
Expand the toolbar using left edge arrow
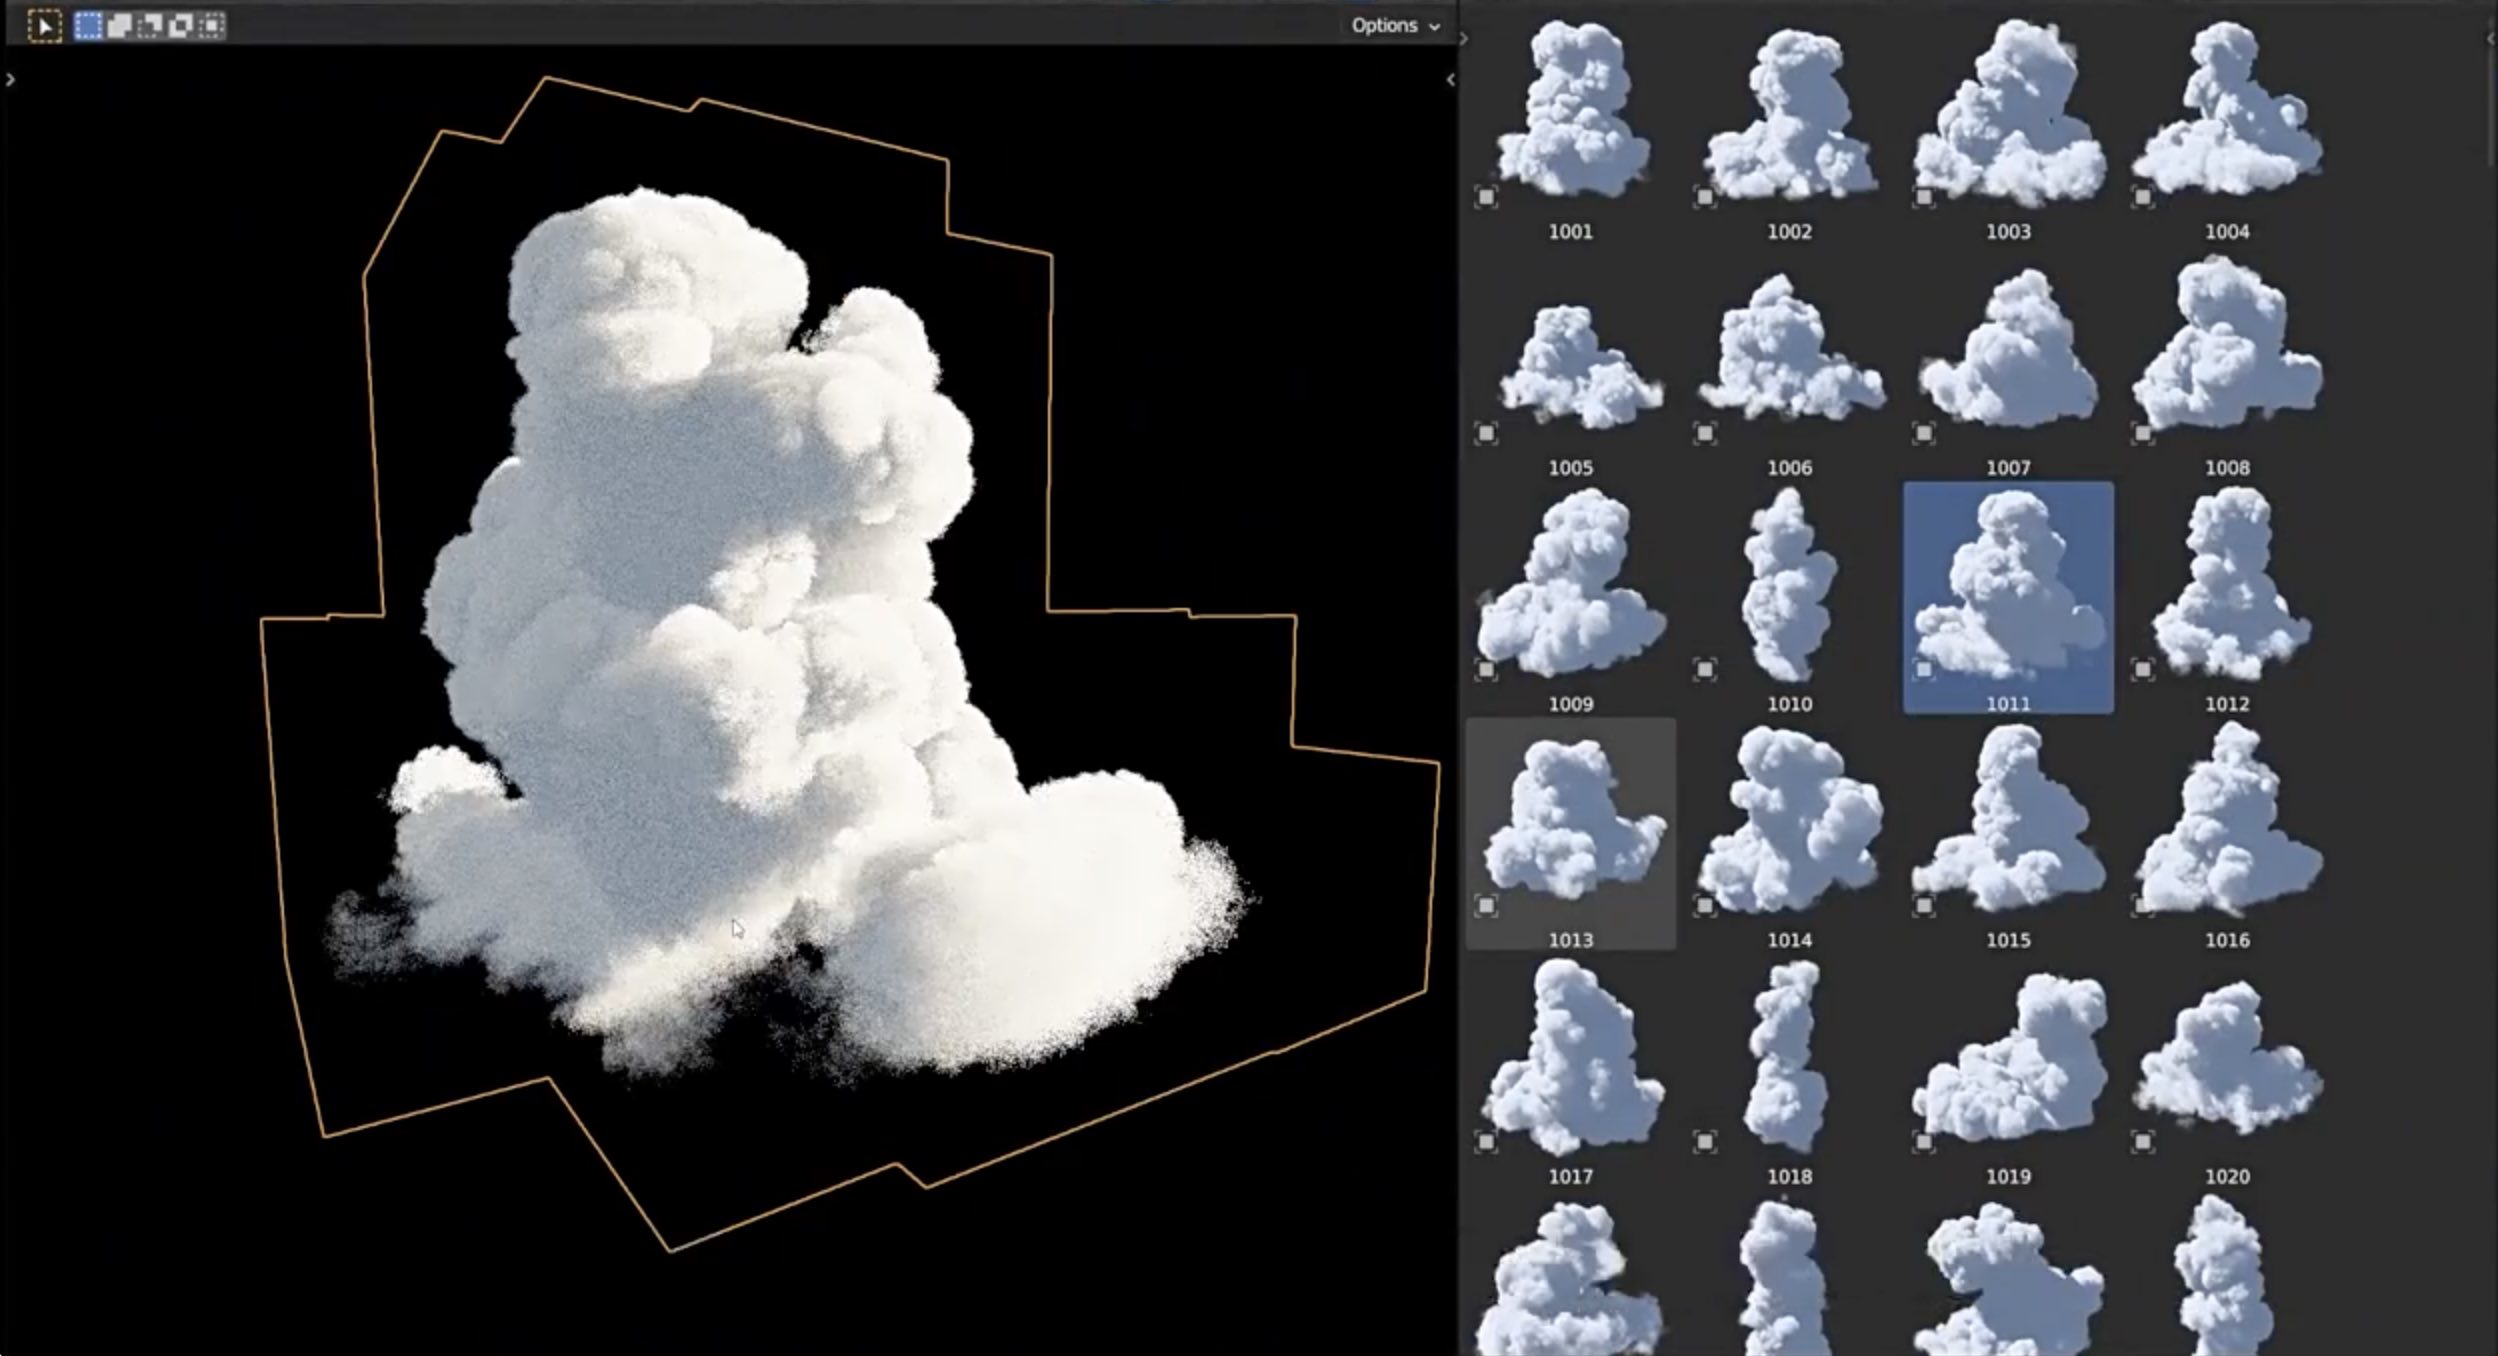pos(10,79)
